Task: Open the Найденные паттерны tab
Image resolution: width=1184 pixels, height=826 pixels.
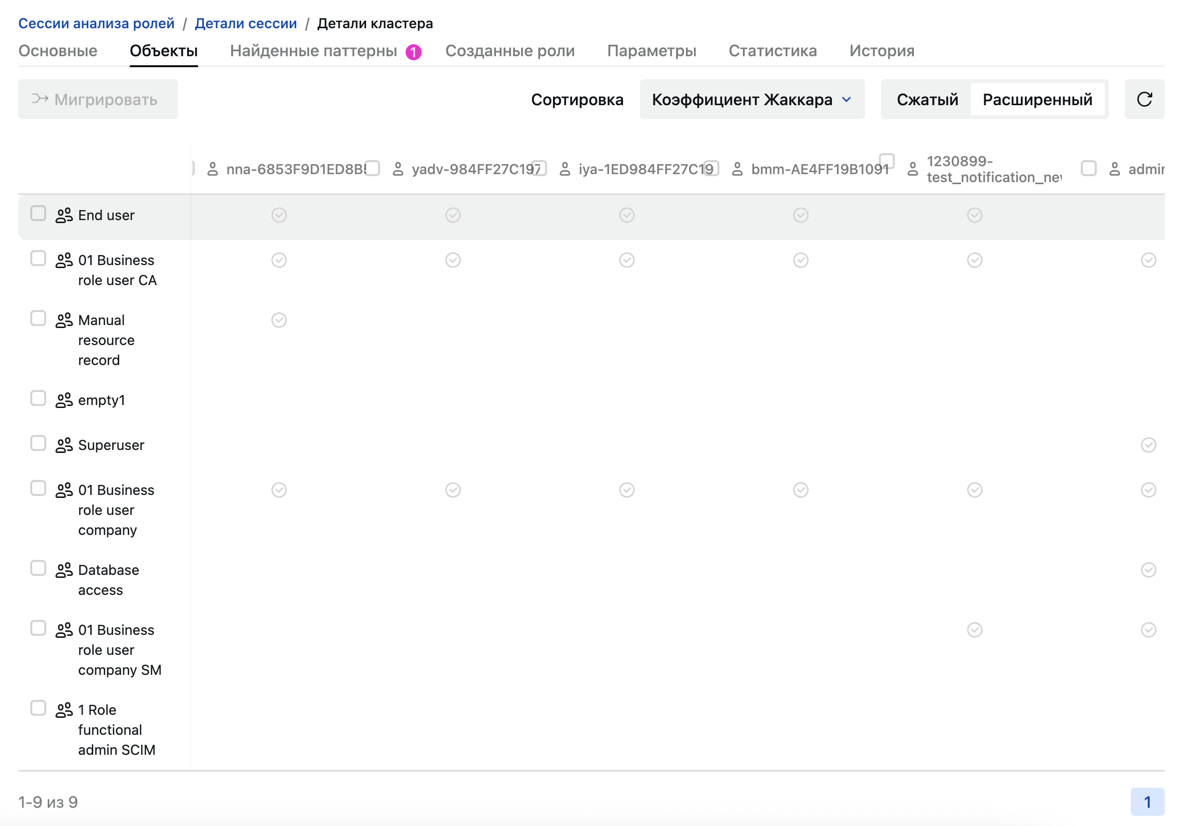Action: tap(325, 51)
